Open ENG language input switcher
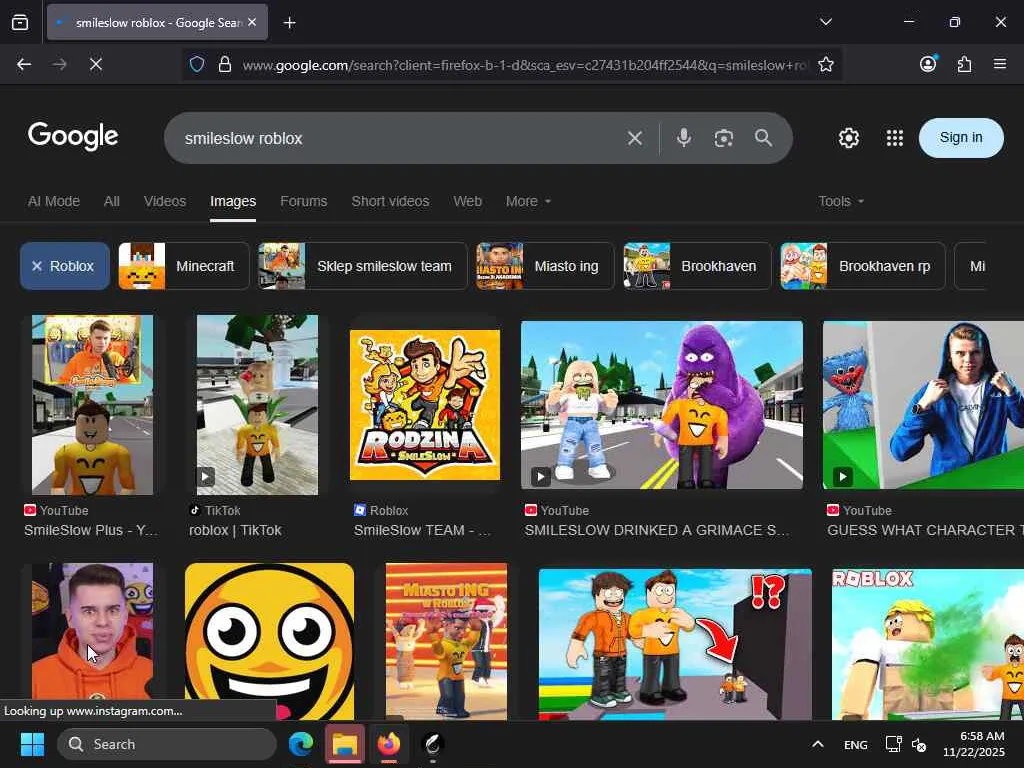The height and width of the screenshot is (768, 1024). coord(856,744)
